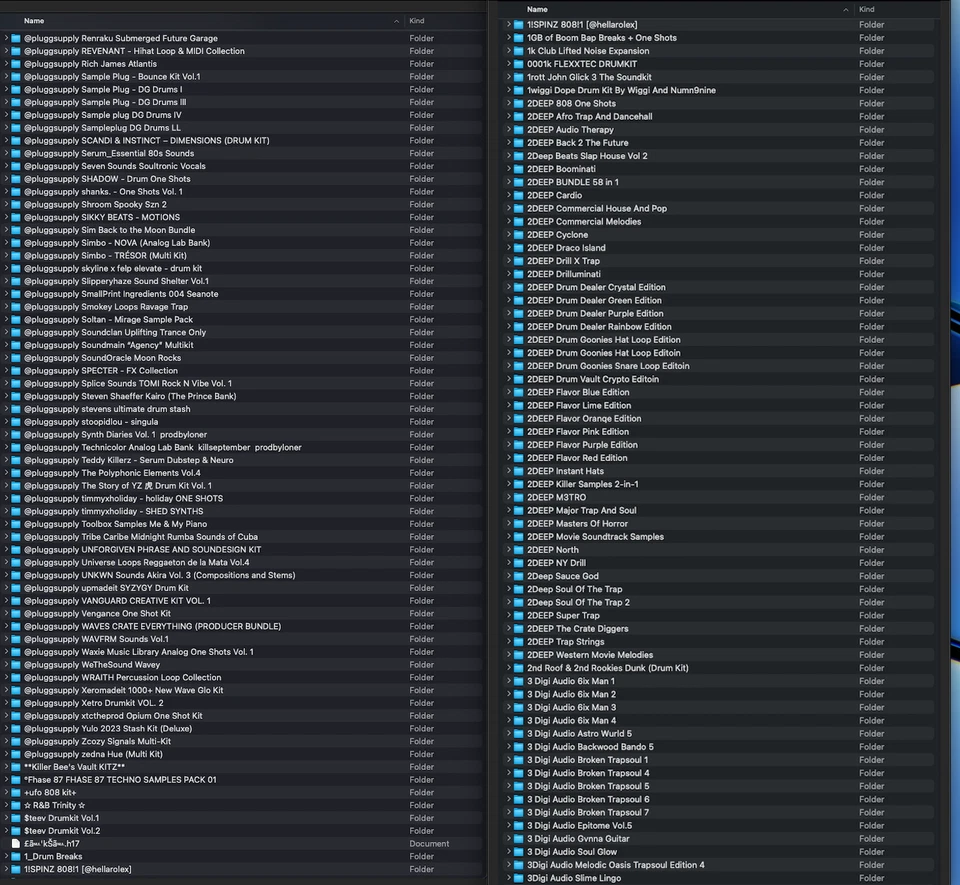The height and width of the screenshot is (885, 960).
Task: Expand the $teev Drumkit Vol.2 folder
Action: [x=6, y=831]
